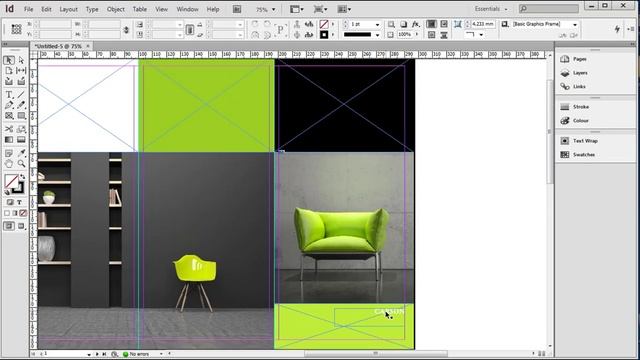Select the Rectangle Frame tool
The height and width of the screenshot is (360, 640).
(x=9, y=116)
